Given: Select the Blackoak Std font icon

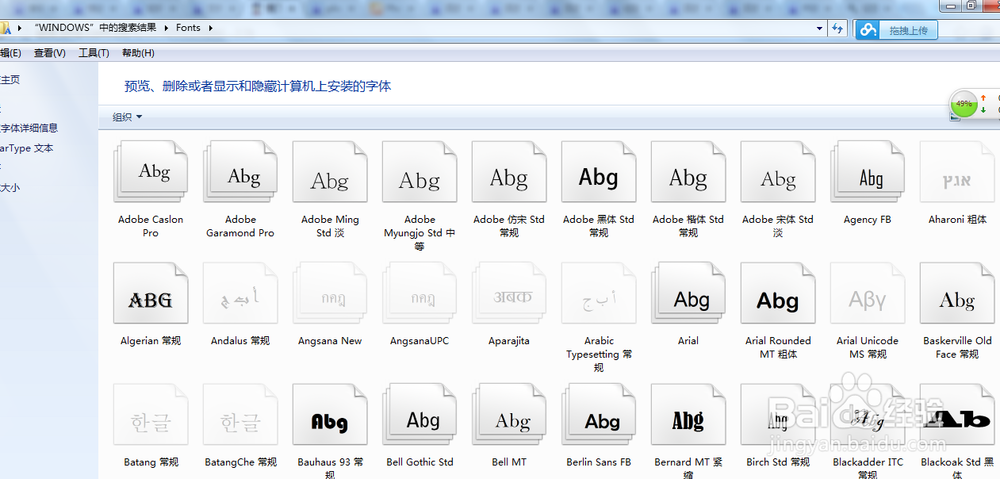Looking at the screenshot, I should pyautogui.click(x=957, y=414).
